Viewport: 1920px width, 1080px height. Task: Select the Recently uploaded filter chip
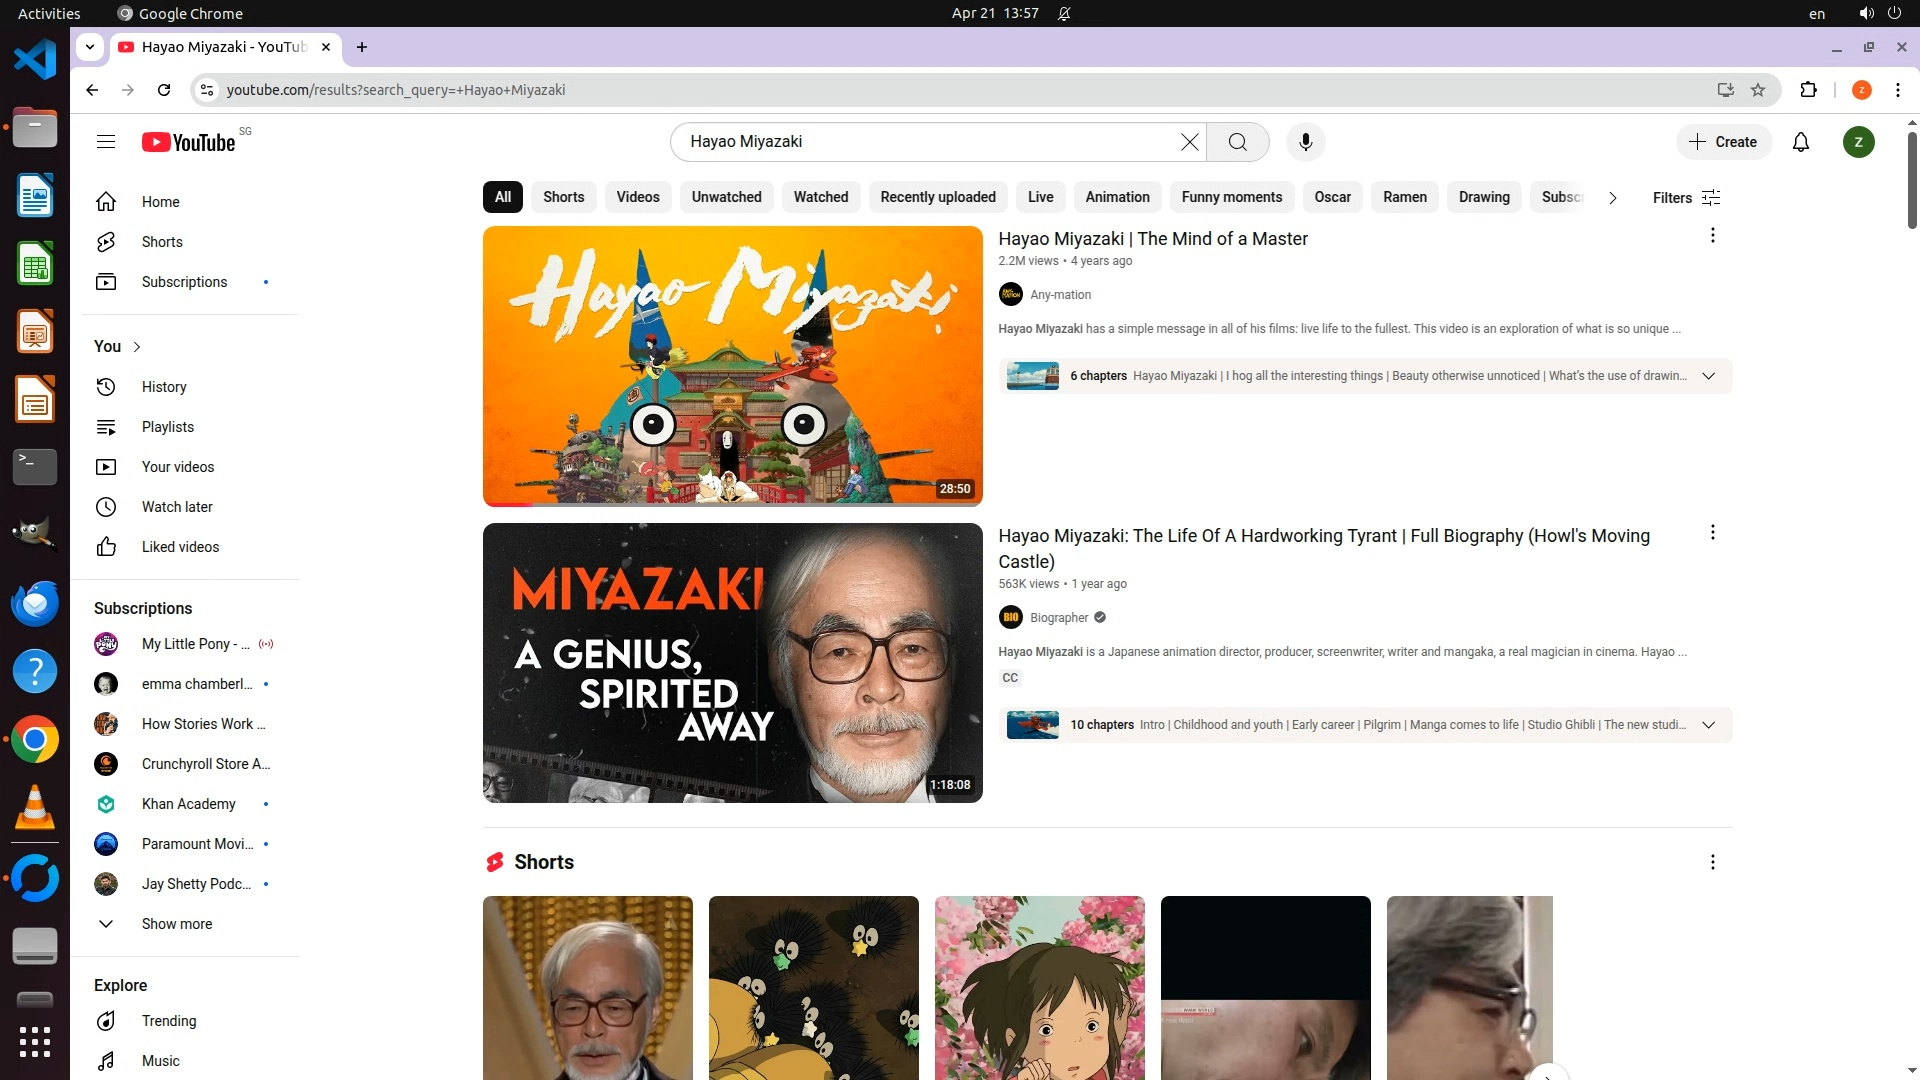pos(937,197)
